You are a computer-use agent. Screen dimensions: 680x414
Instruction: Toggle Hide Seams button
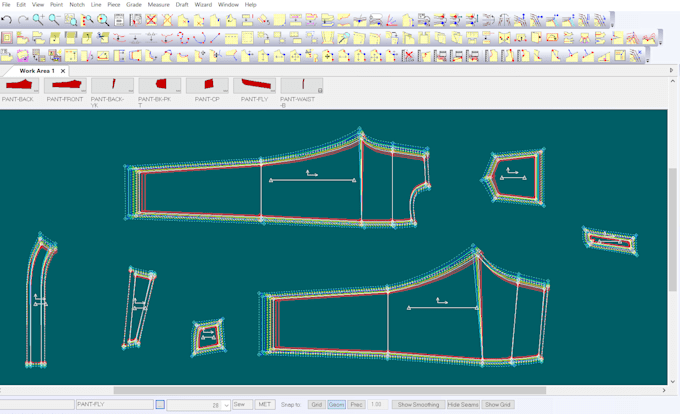tap(463, 404)
